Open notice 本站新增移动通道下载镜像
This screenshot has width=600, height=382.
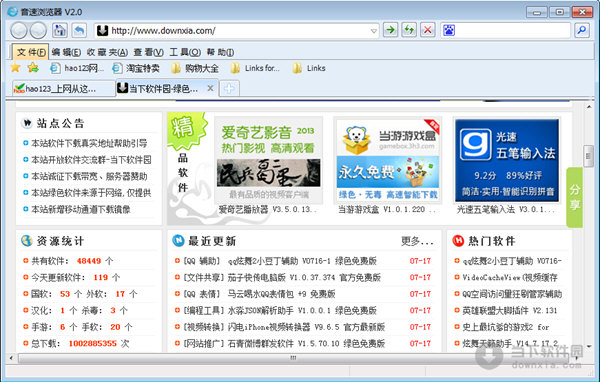(x=81, y=209)
